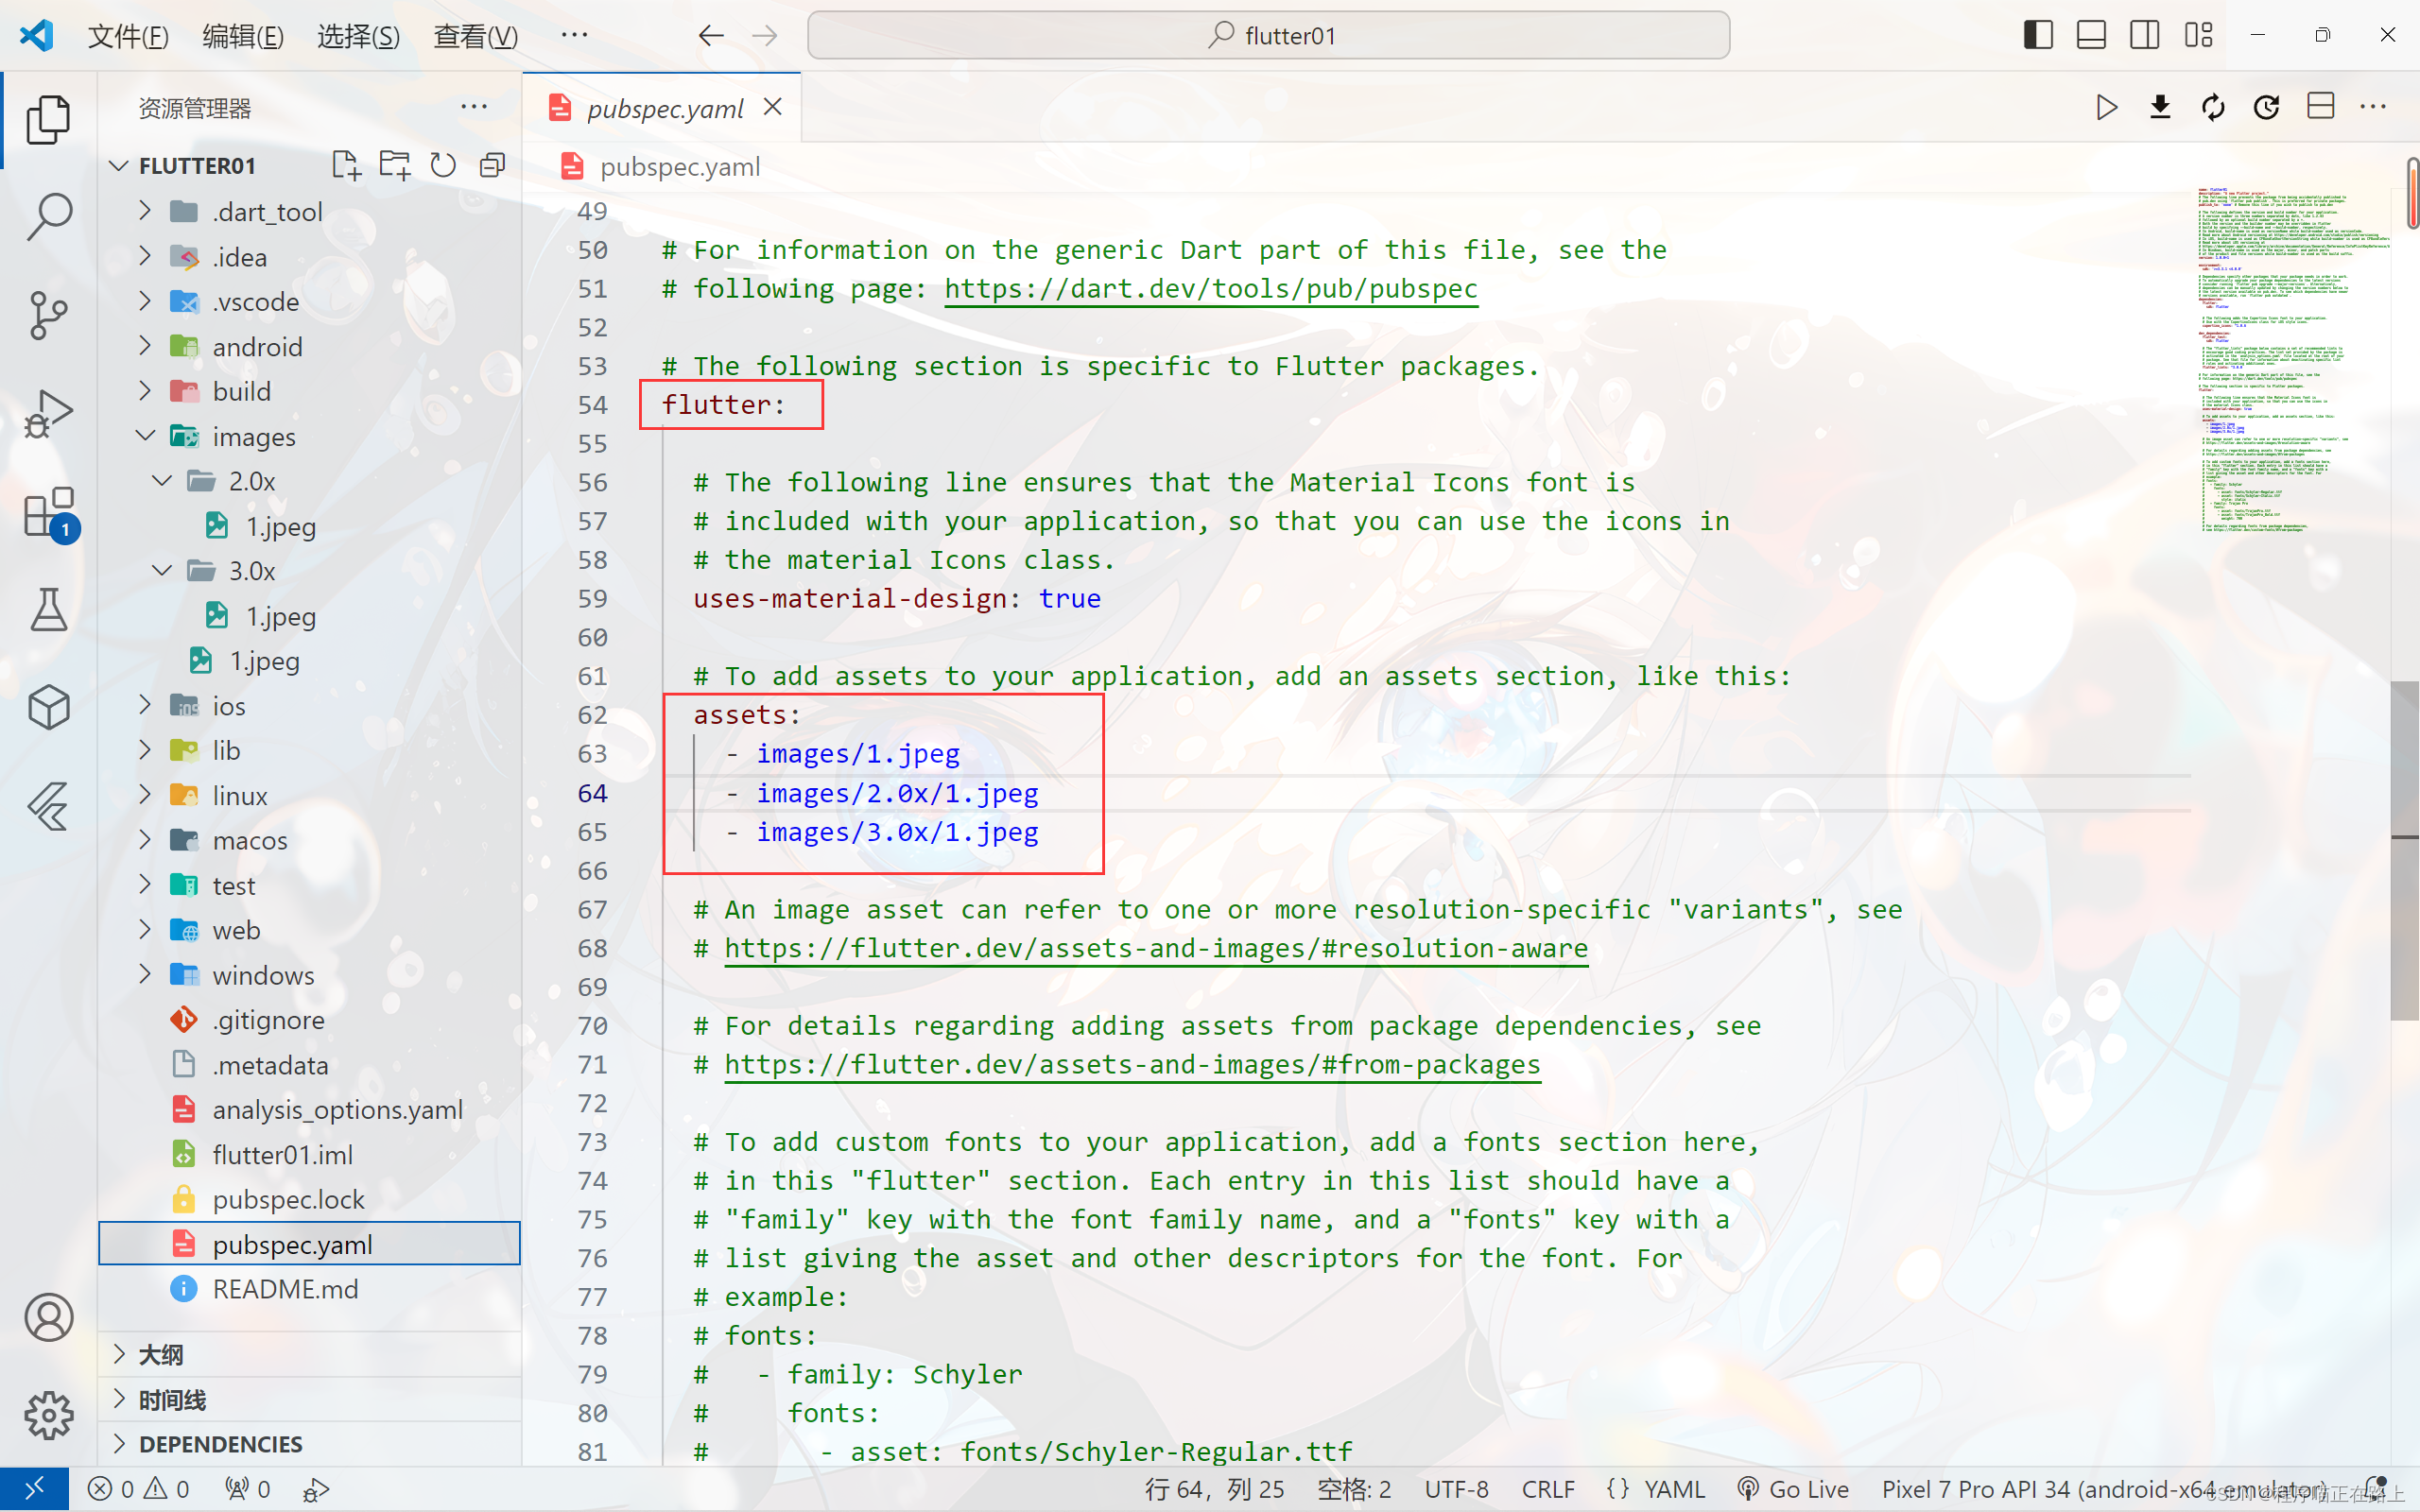Screen dimensions: 2420x1512
Task: Click YAML language mode in status bar
Action: [x=1673, y=1489]
